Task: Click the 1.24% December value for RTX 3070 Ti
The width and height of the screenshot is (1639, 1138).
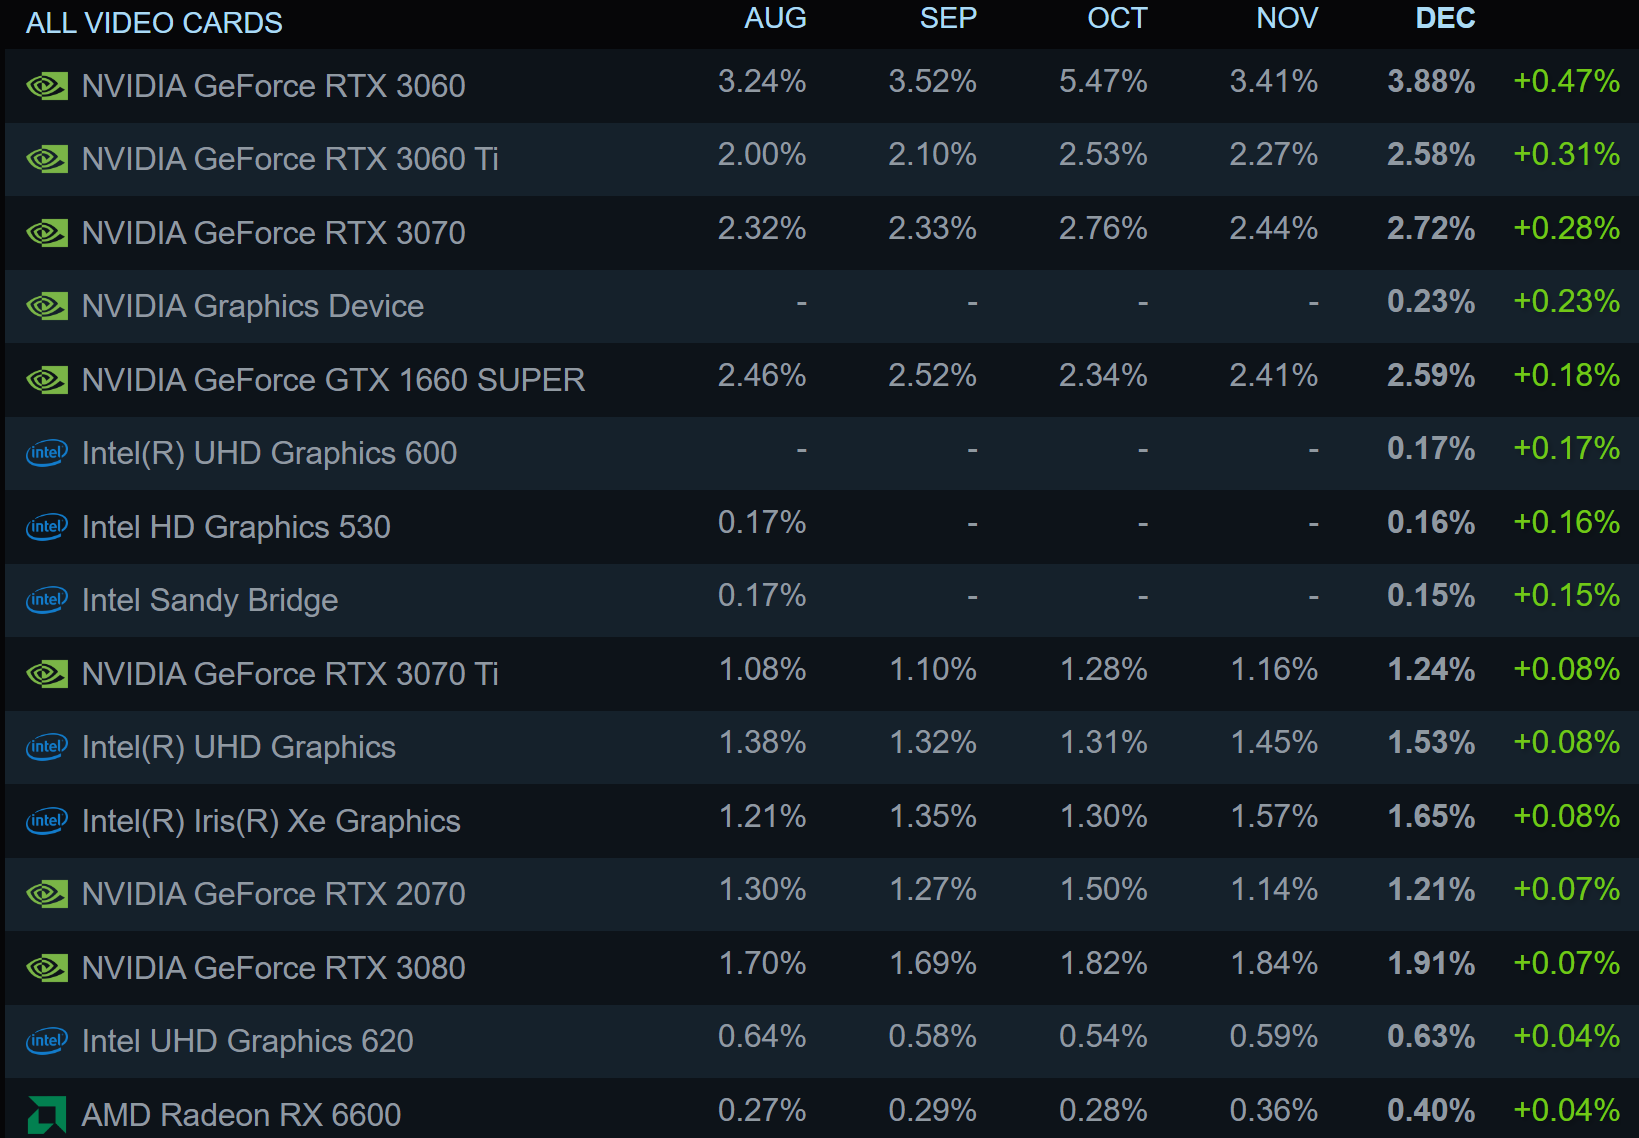Action: pos(1431,669)
